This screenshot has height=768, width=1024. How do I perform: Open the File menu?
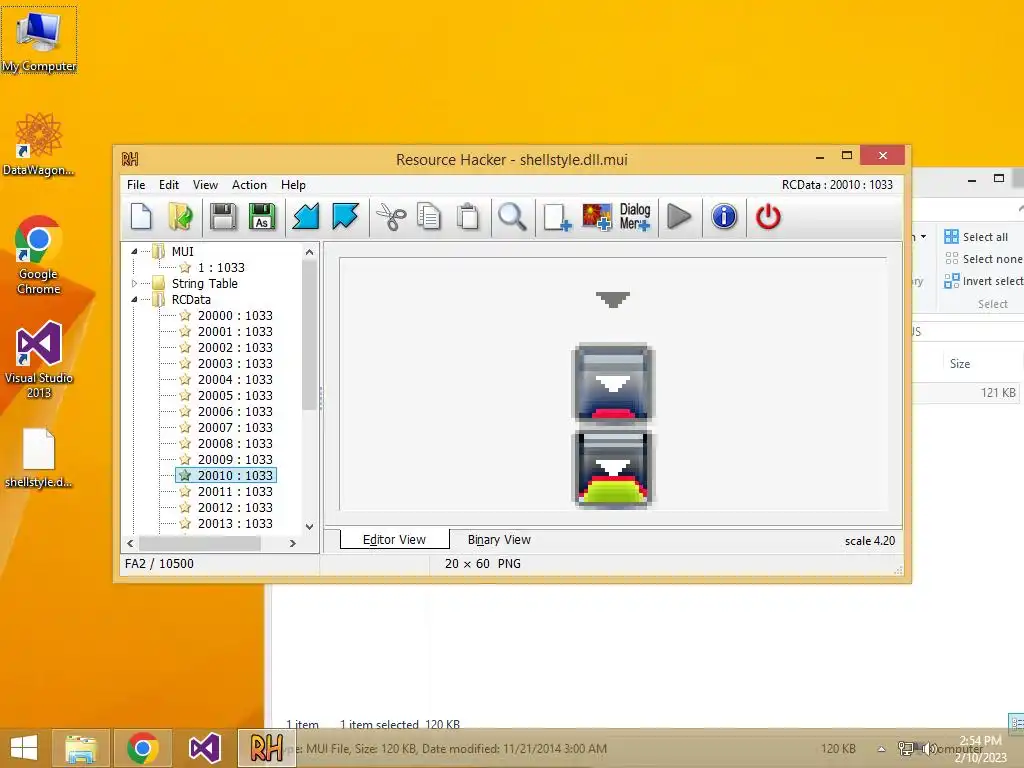coord(136,185)
